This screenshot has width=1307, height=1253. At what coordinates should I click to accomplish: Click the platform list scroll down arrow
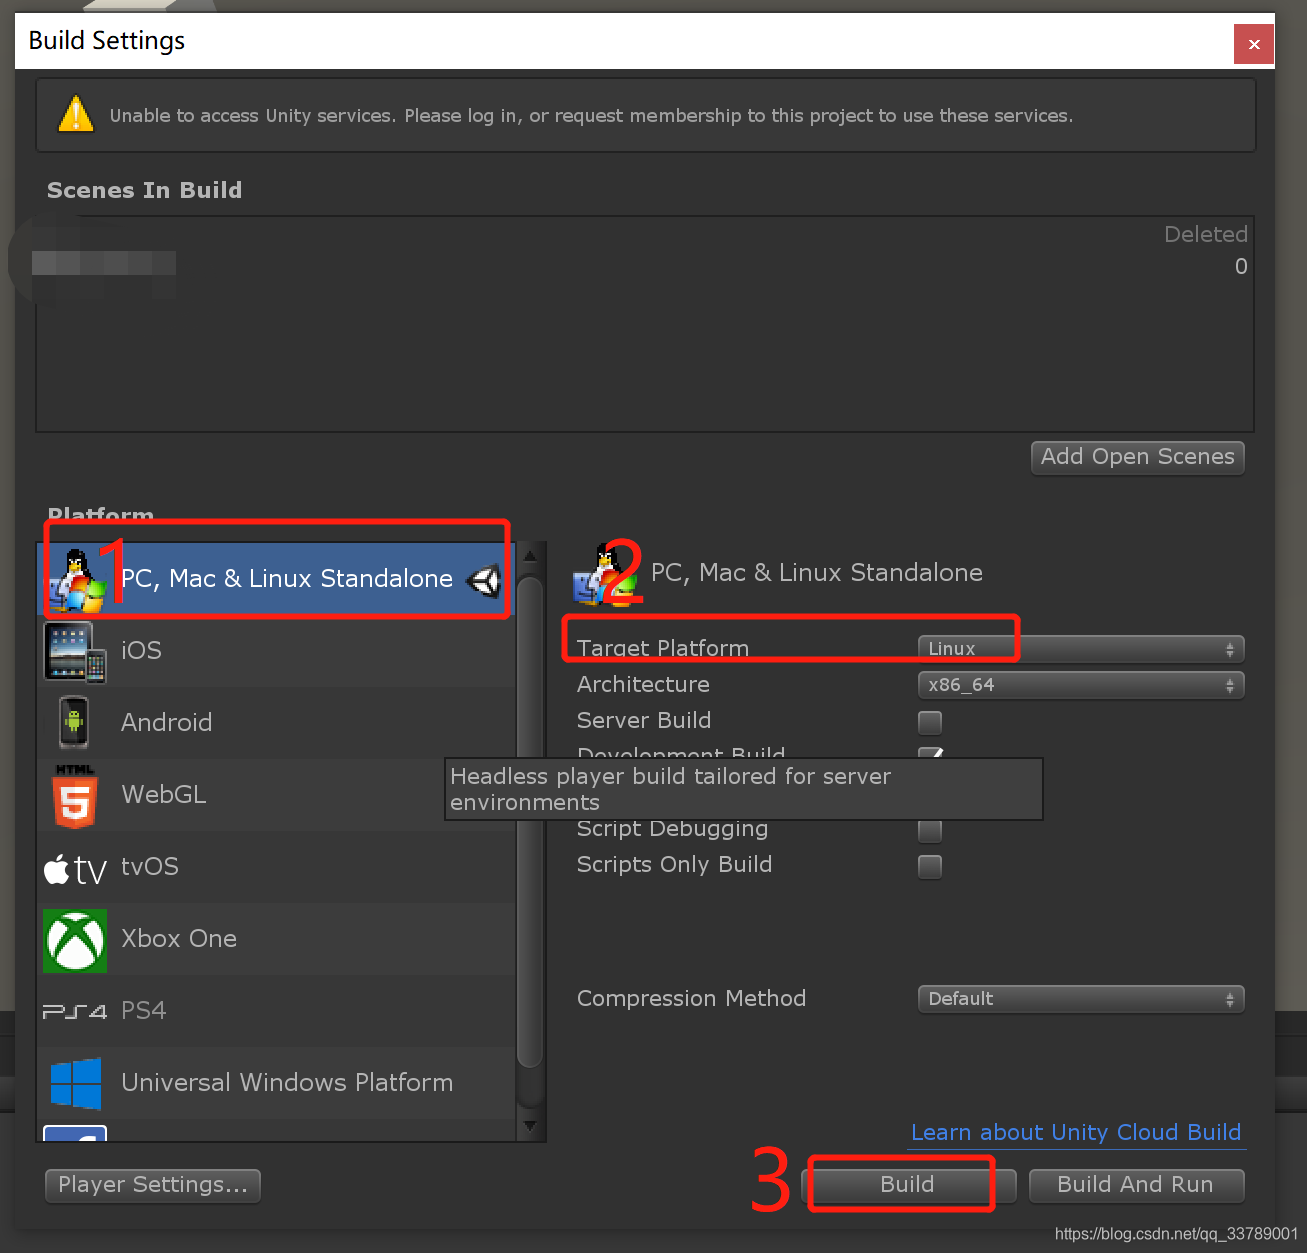point(530,1127)
